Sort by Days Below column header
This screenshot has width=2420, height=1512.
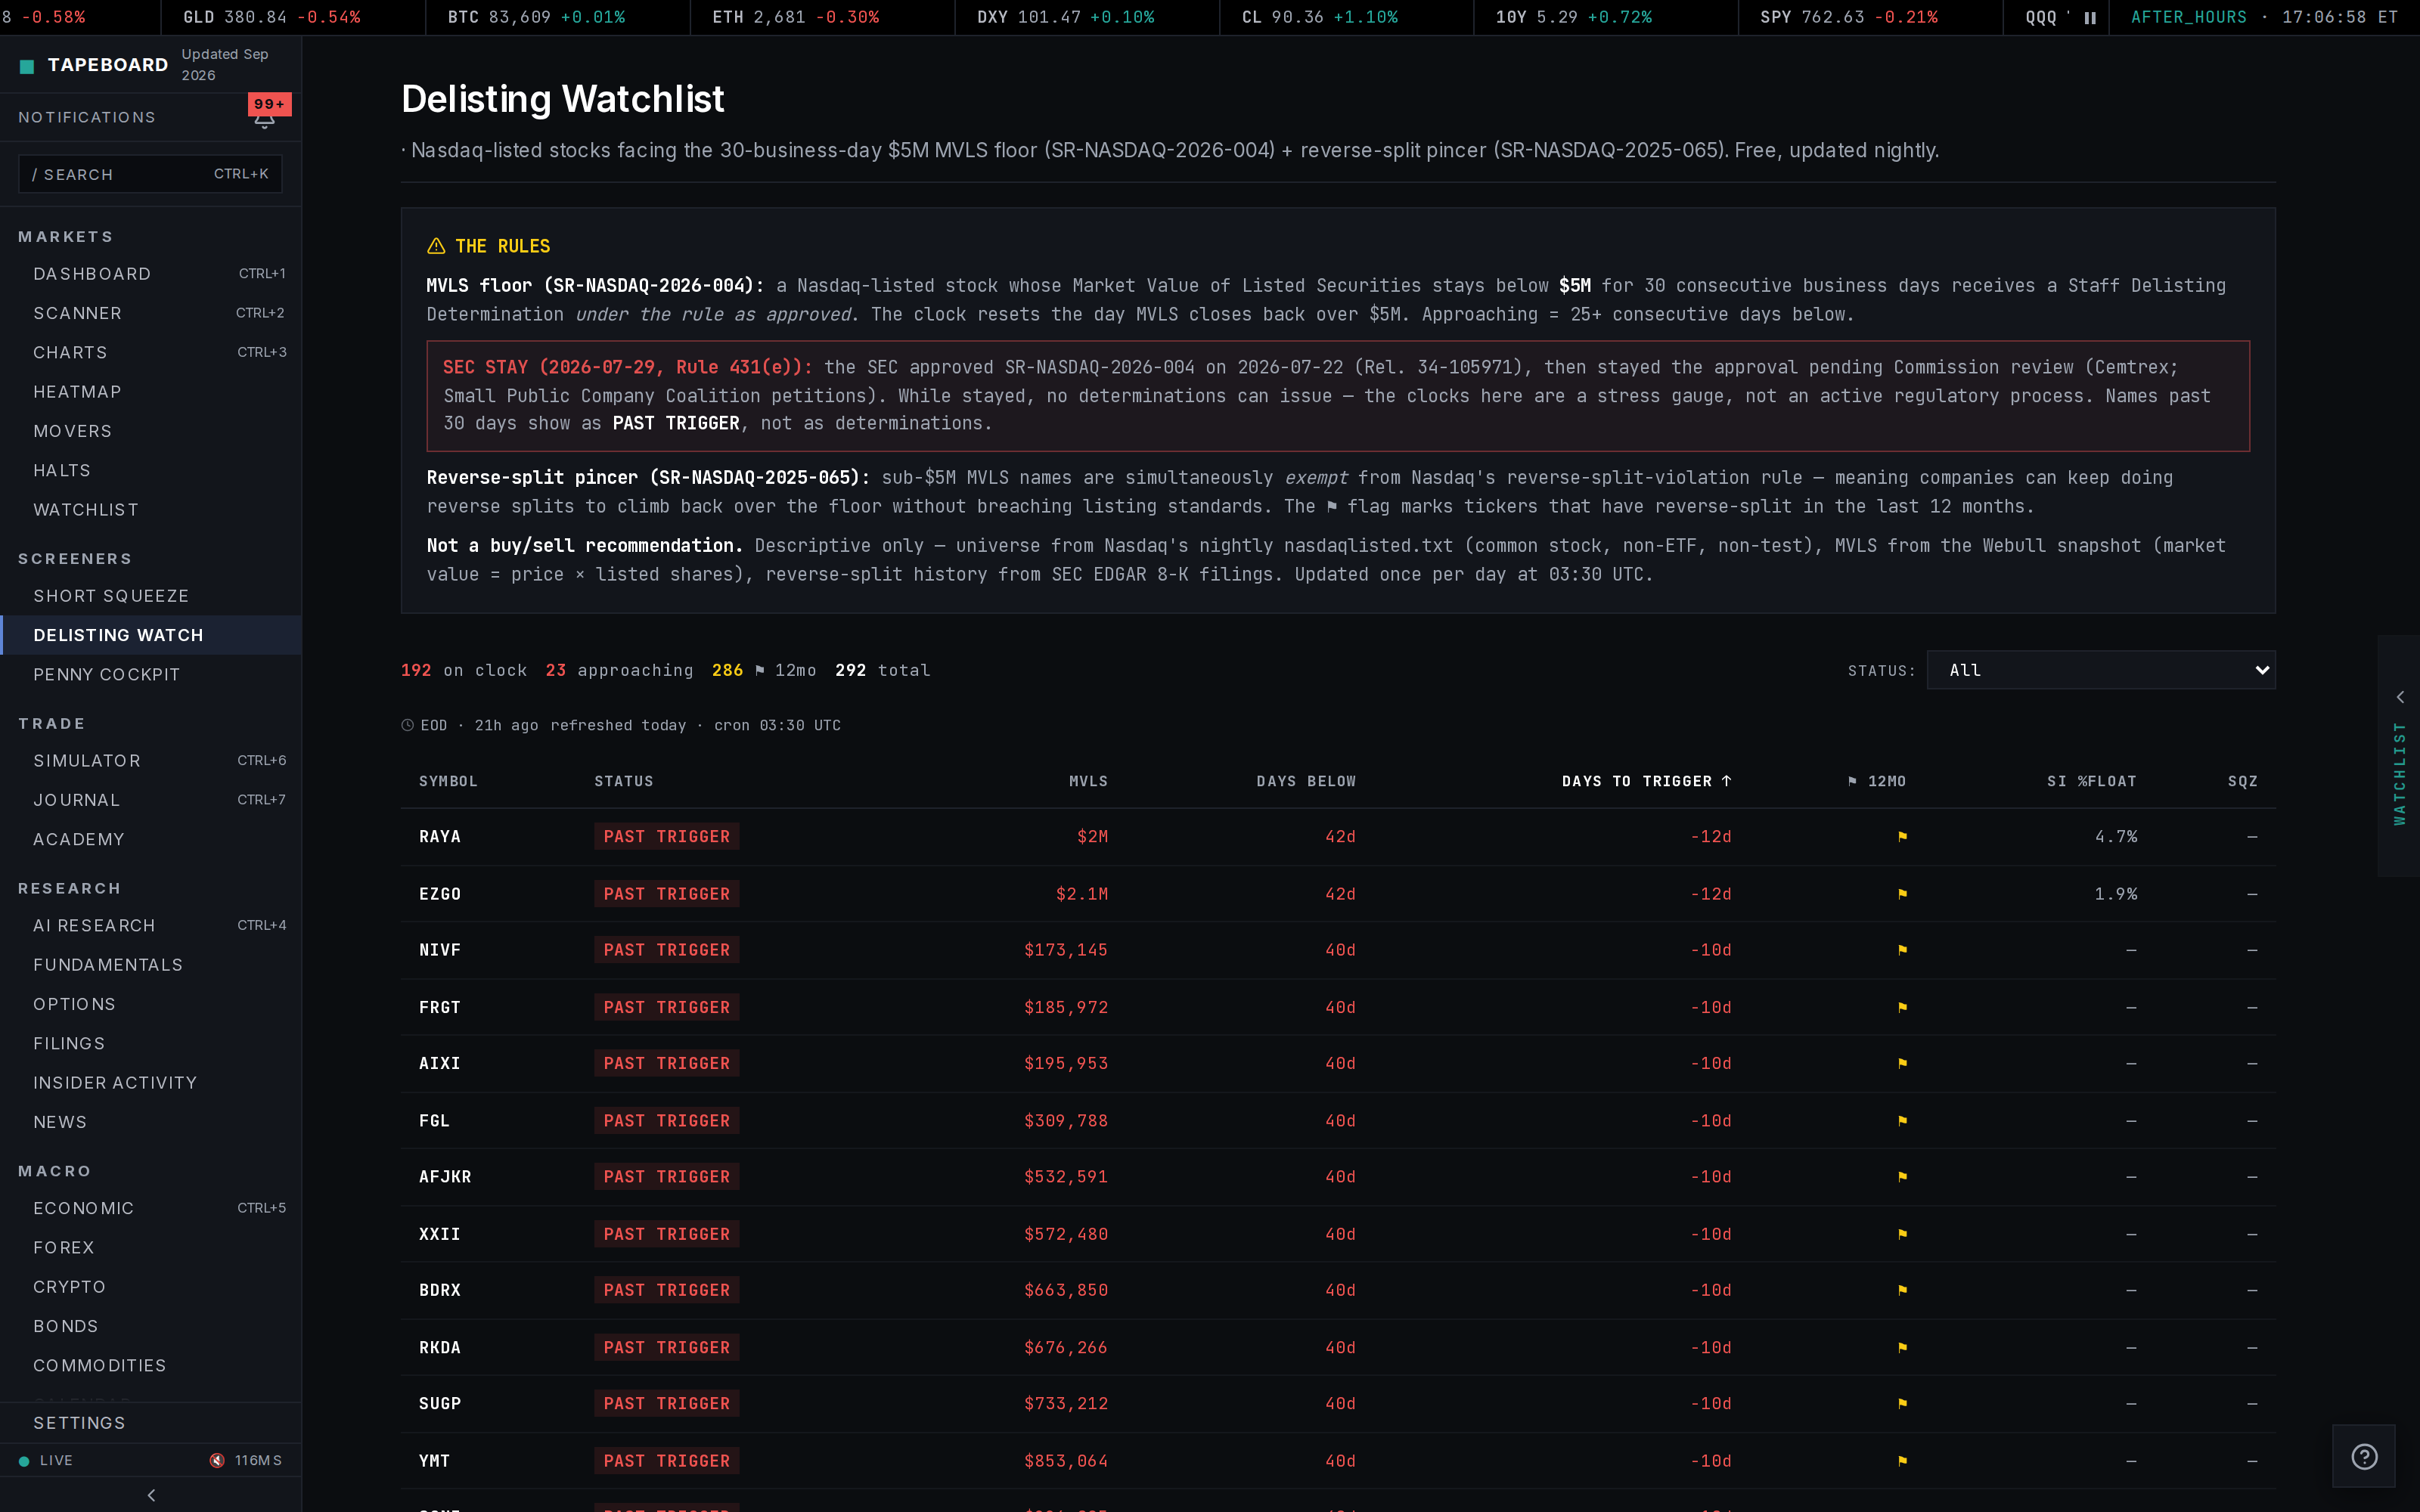pyautogui.click(x=1306, y=781)
